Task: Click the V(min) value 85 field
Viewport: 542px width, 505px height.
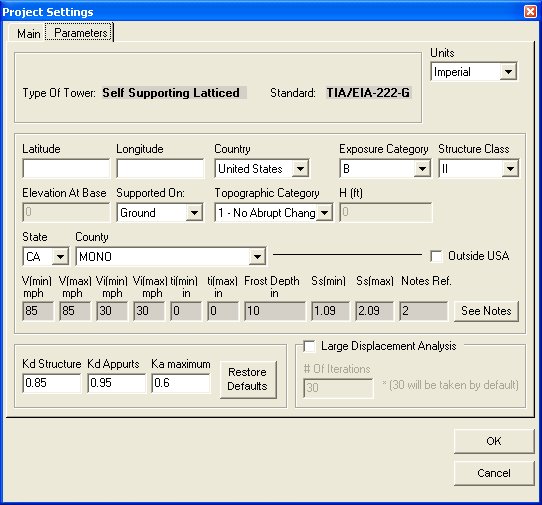Action: pyautogui.click(x=38, y=311)
